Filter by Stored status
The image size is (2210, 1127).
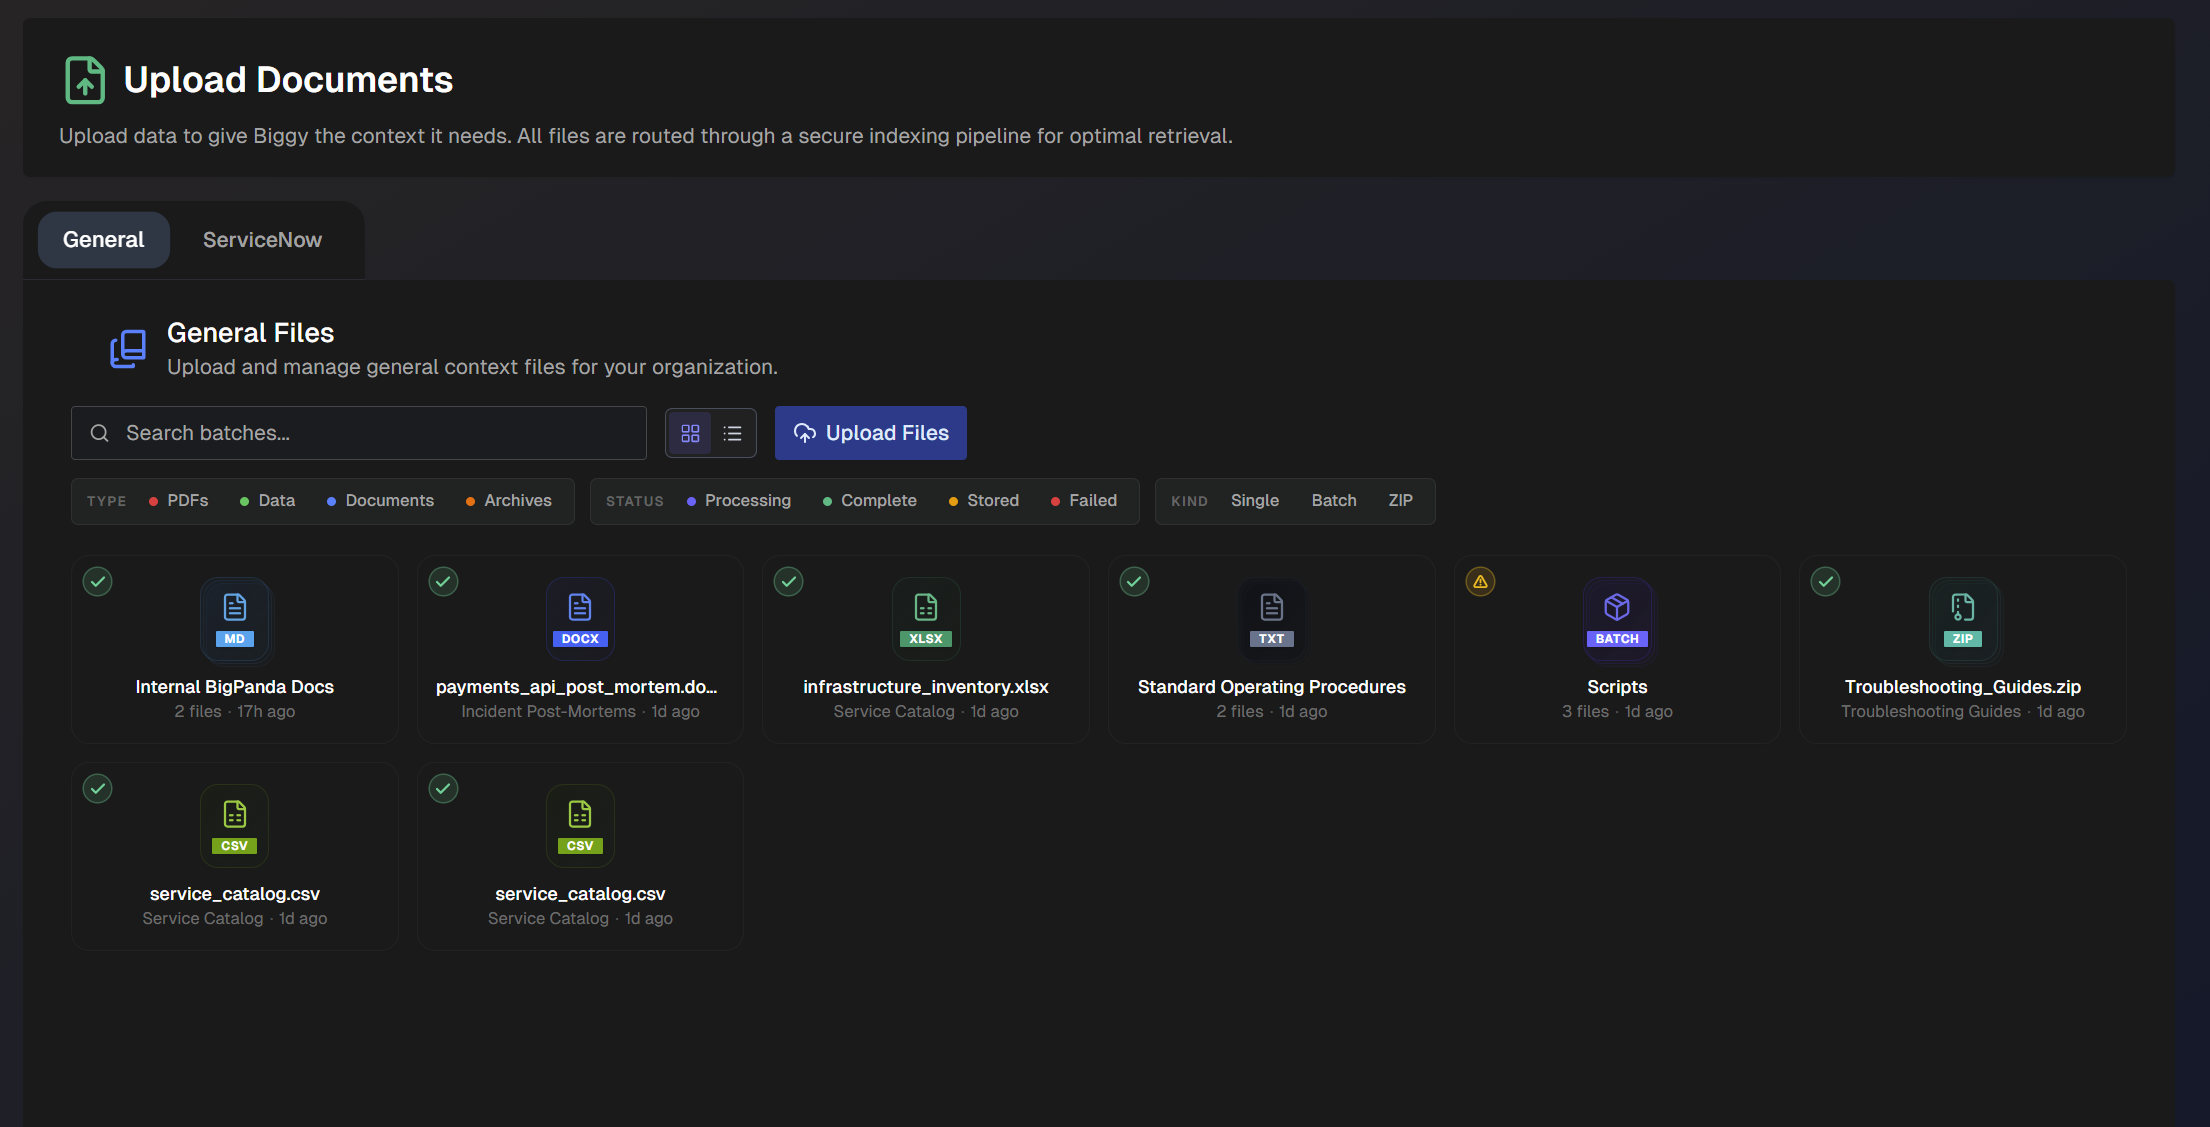pos(984,501)
